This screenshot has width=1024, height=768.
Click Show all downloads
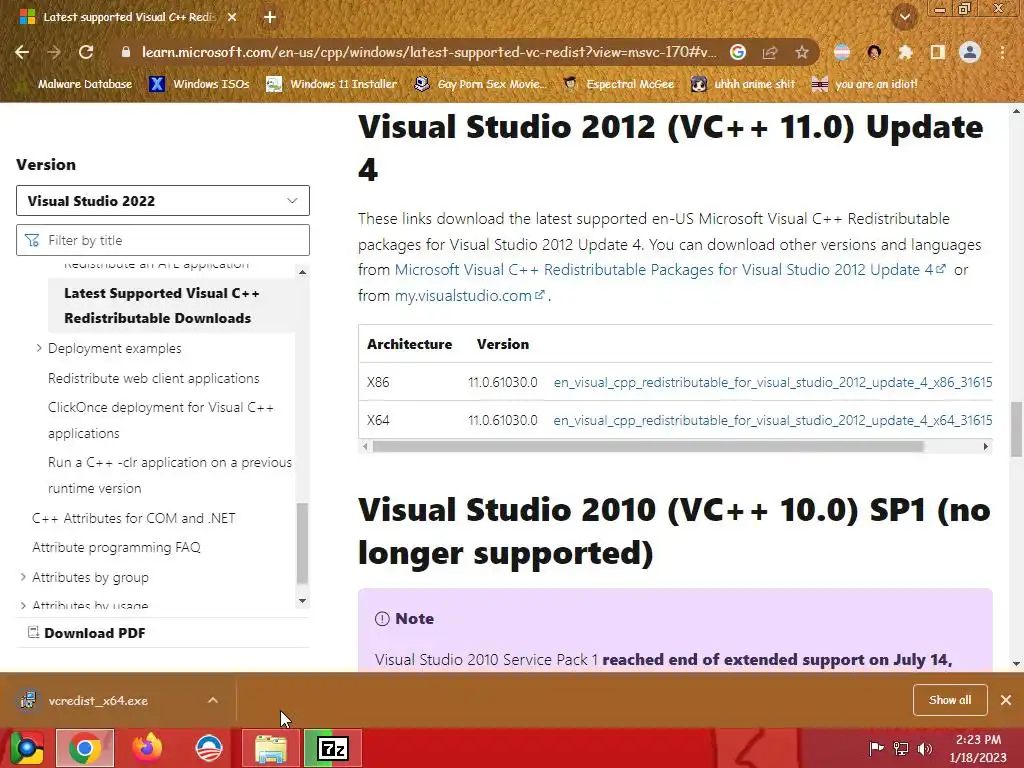coord(950,700)
